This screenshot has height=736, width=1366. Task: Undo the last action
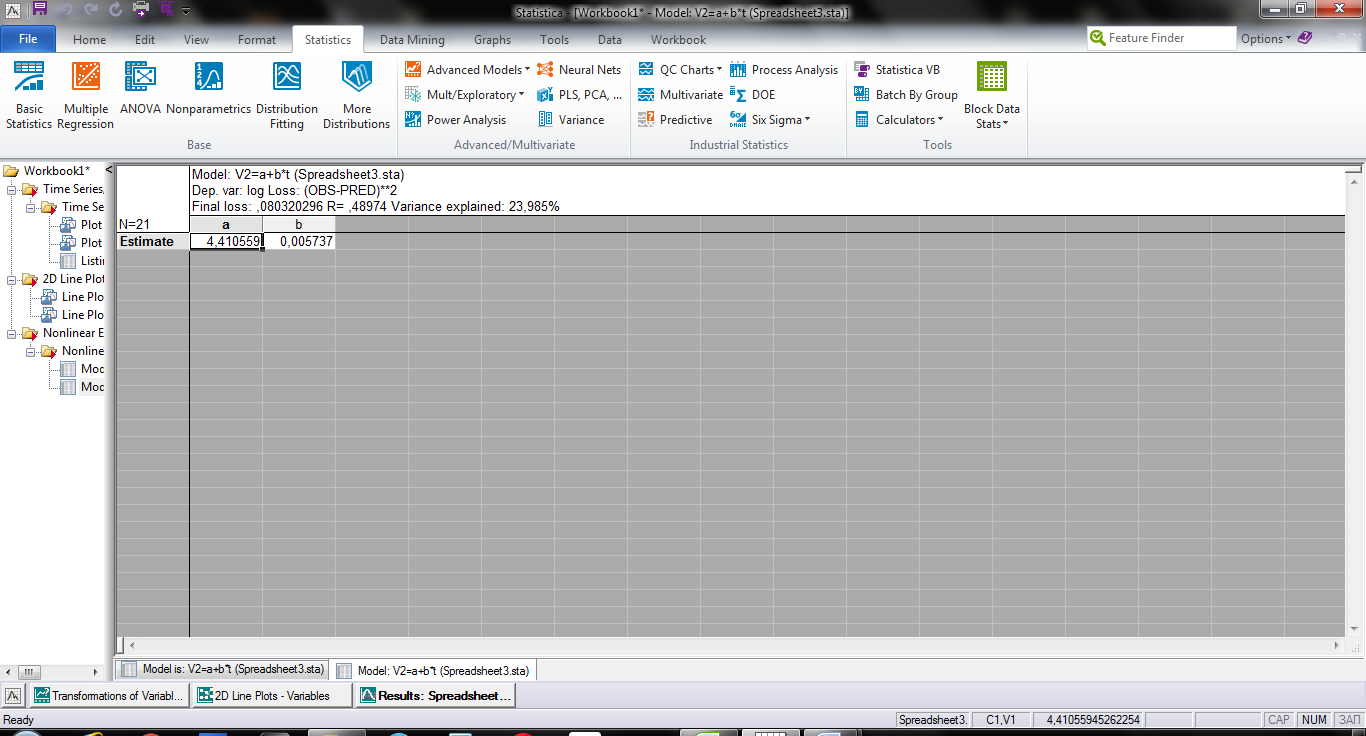(x=65, y=10)
